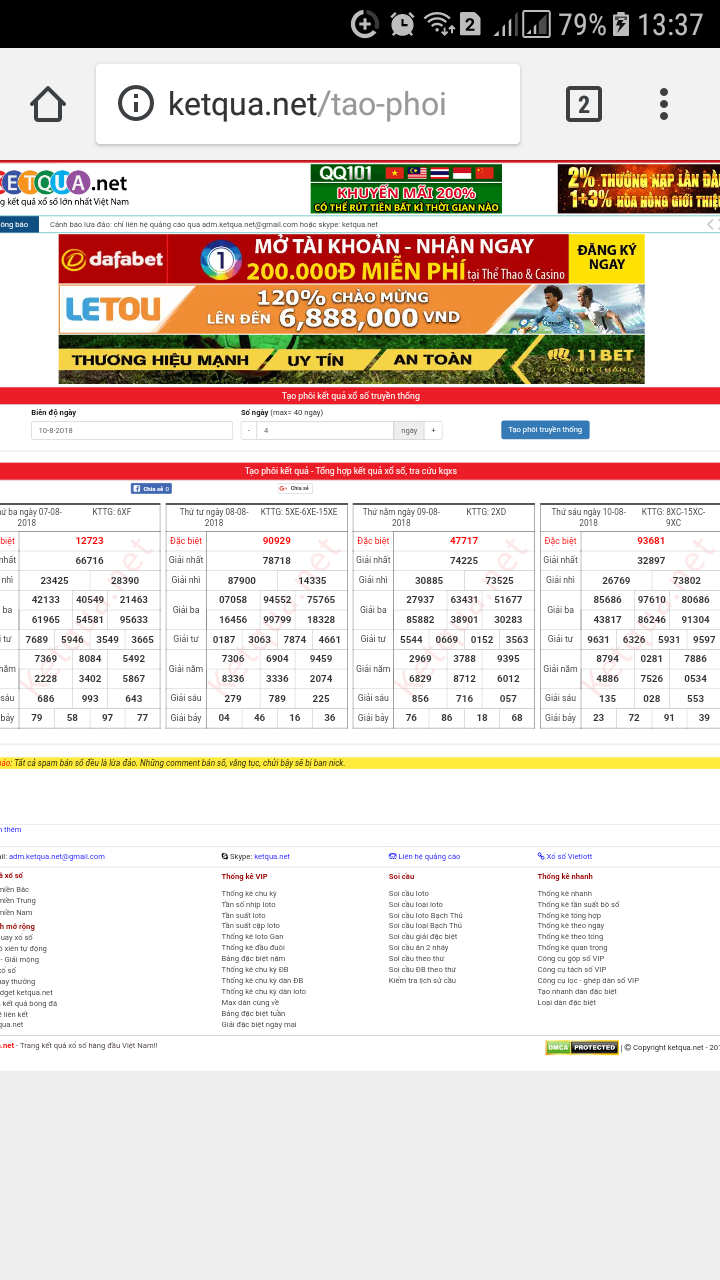The image size is (720, 1280).
Task: Open Soi cầu ăn 2 nháy link
Action: (x=418, y=948)
